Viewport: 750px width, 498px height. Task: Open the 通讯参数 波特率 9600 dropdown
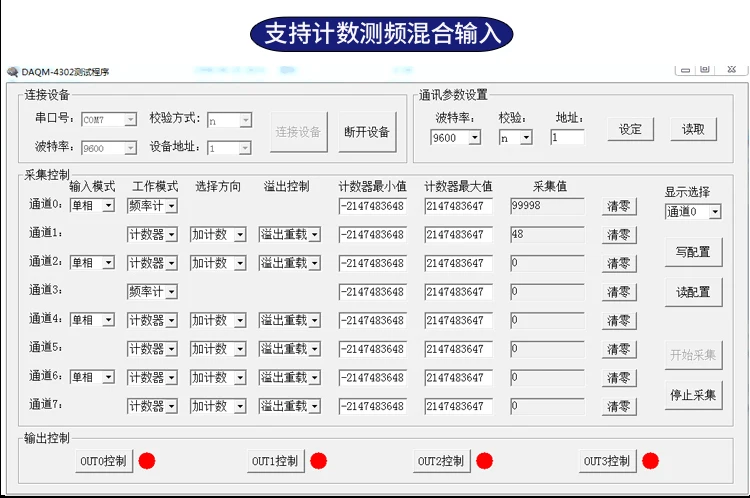coord(455,138)
